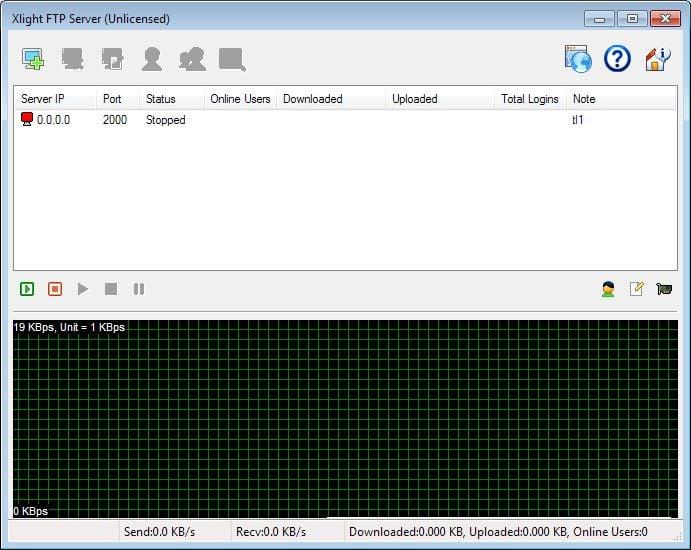Click the 0 KBps graph label
Screen dimensions: 691x550
point(30,511)
